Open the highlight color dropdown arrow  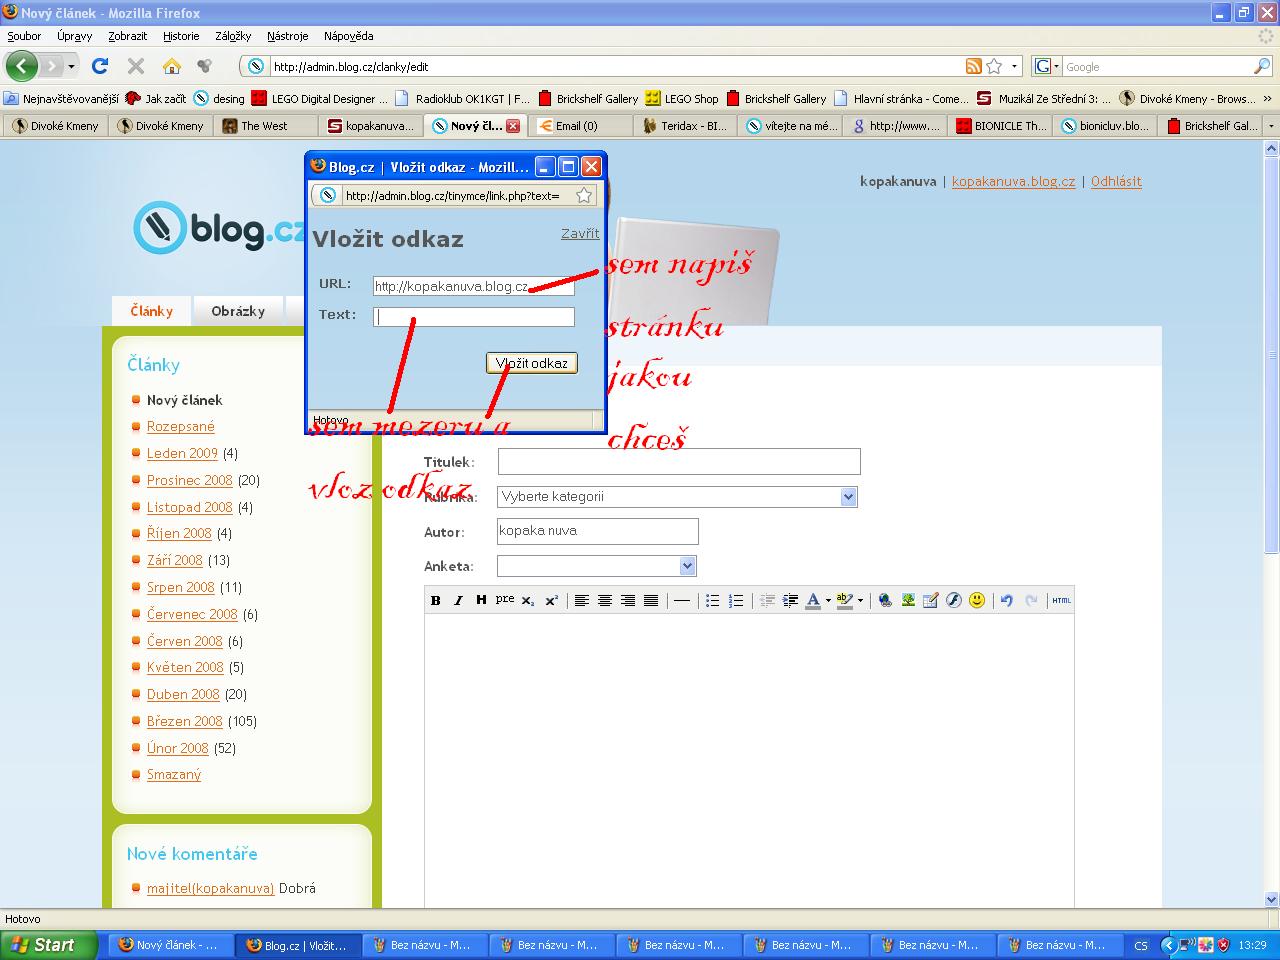pos(860,600)
